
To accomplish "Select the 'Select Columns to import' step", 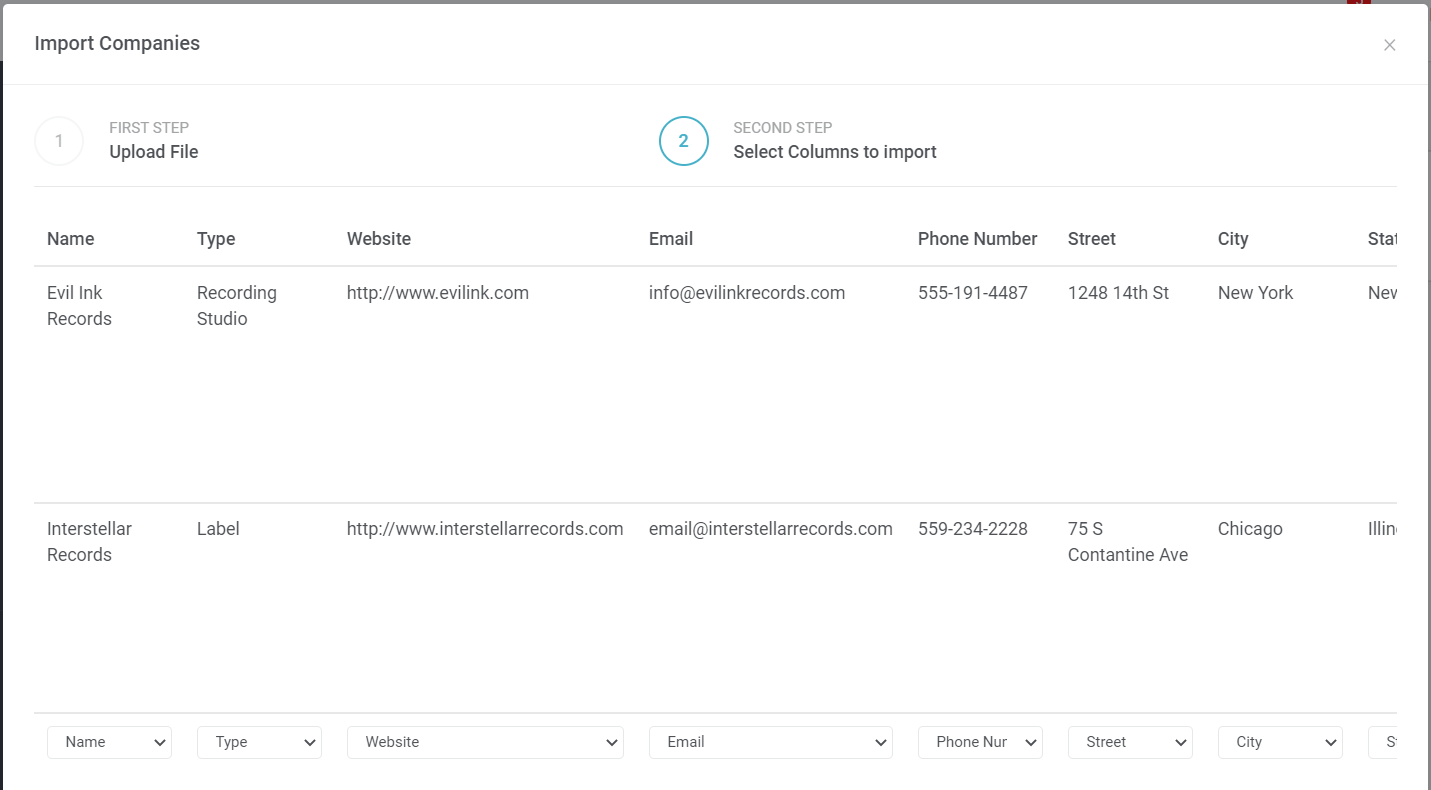I will pos(834,152).
